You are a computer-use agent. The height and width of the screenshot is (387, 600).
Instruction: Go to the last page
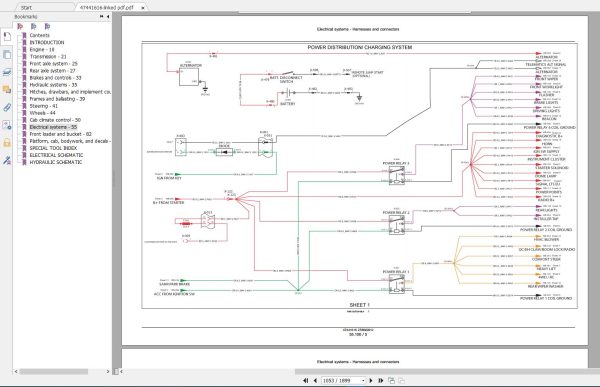click(380, 380)
